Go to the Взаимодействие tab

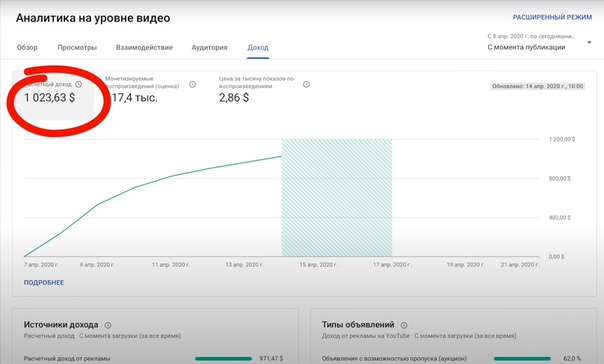tap(144, 47)
